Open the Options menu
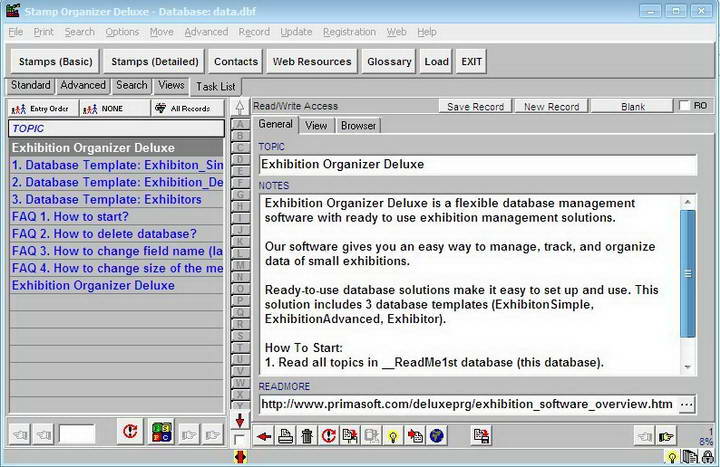Screen dimensions: 720x467 (x=122, y=32)
